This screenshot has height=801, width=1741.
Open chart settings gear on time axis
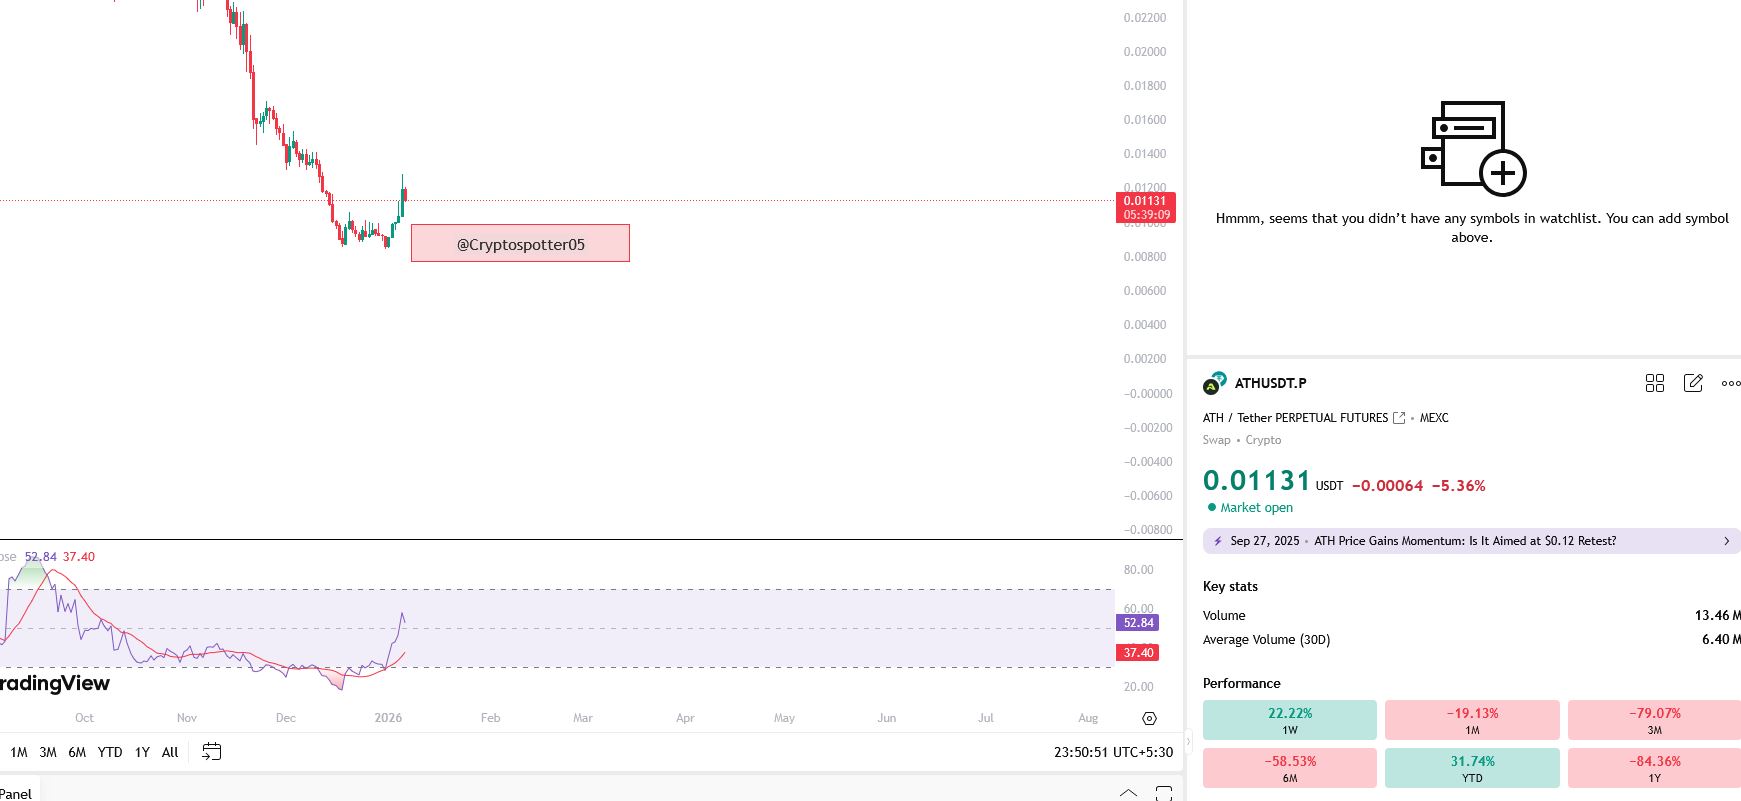point(1149,718)
